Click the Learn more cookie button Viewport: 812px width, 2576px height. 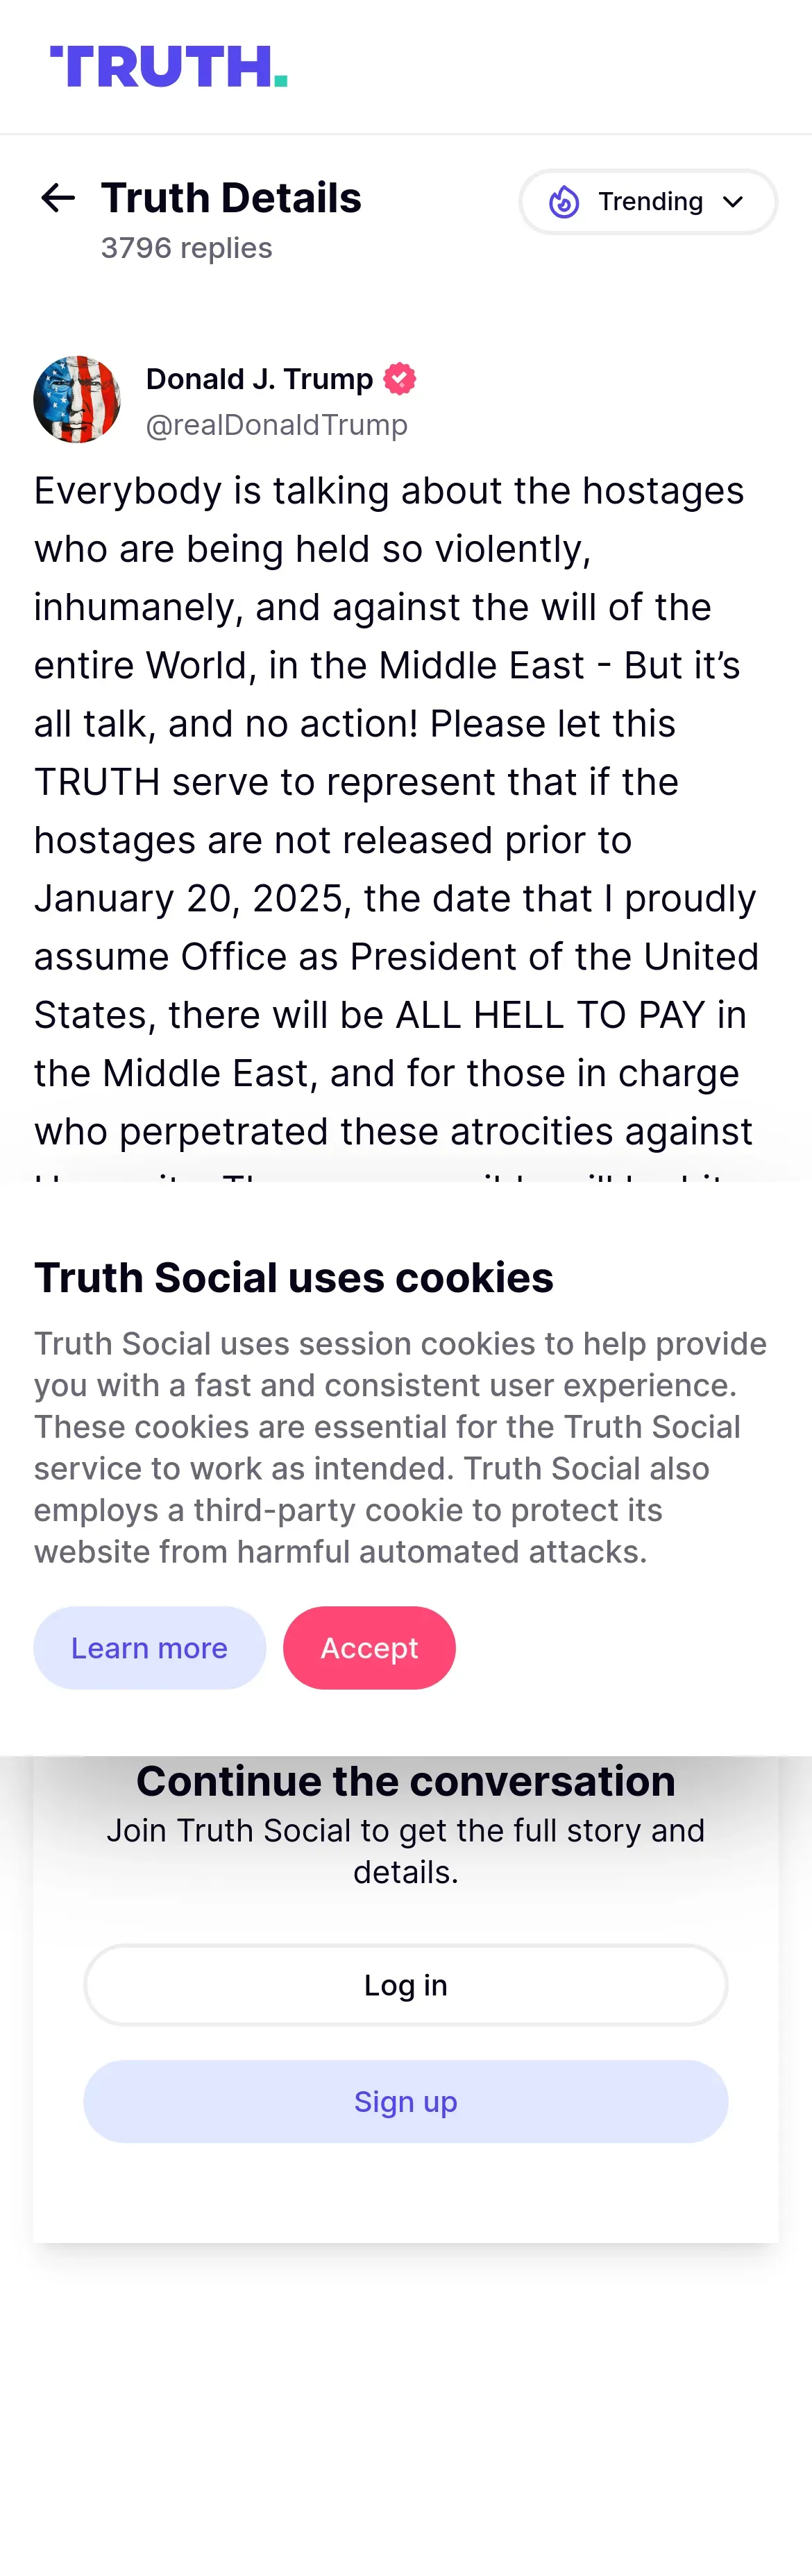(150, 1648)
